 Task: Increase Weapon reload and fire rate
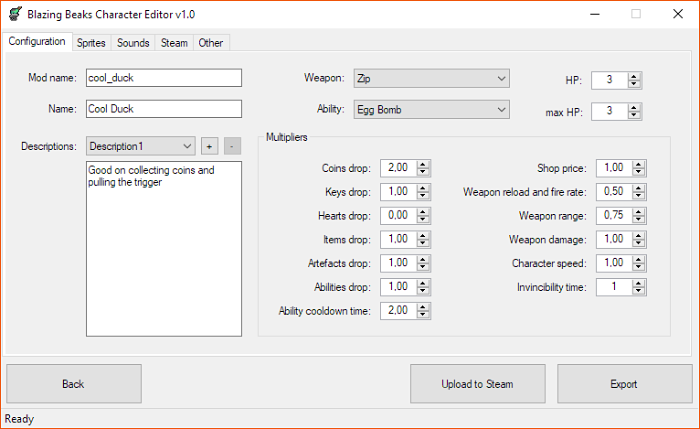tap(639, 188)
